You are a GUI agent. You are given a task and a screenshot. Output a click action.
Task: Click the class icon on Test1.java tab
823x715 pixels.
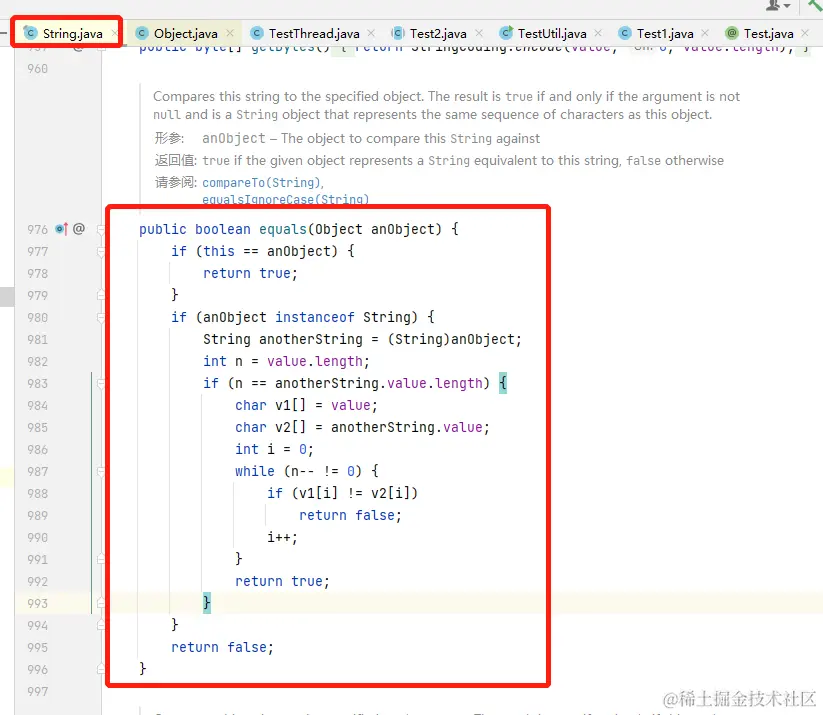pyautogui.click(x=625, y=33)
